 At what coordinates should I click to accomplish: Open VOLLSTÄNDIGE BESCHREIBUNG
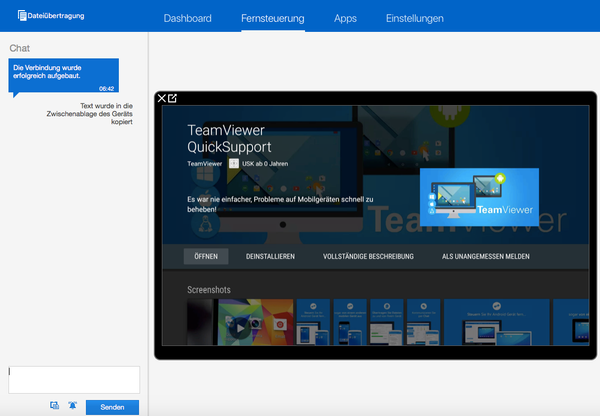tap(368, 257)
